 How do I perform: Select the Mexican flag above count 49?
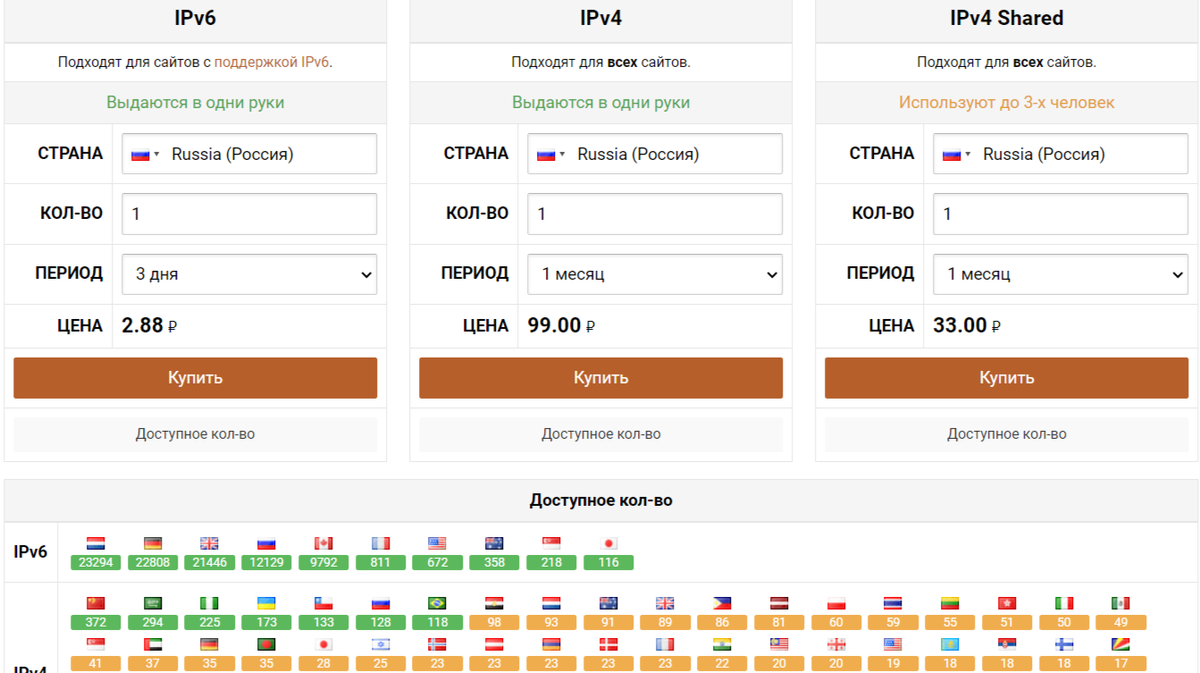click(1121, 604)
